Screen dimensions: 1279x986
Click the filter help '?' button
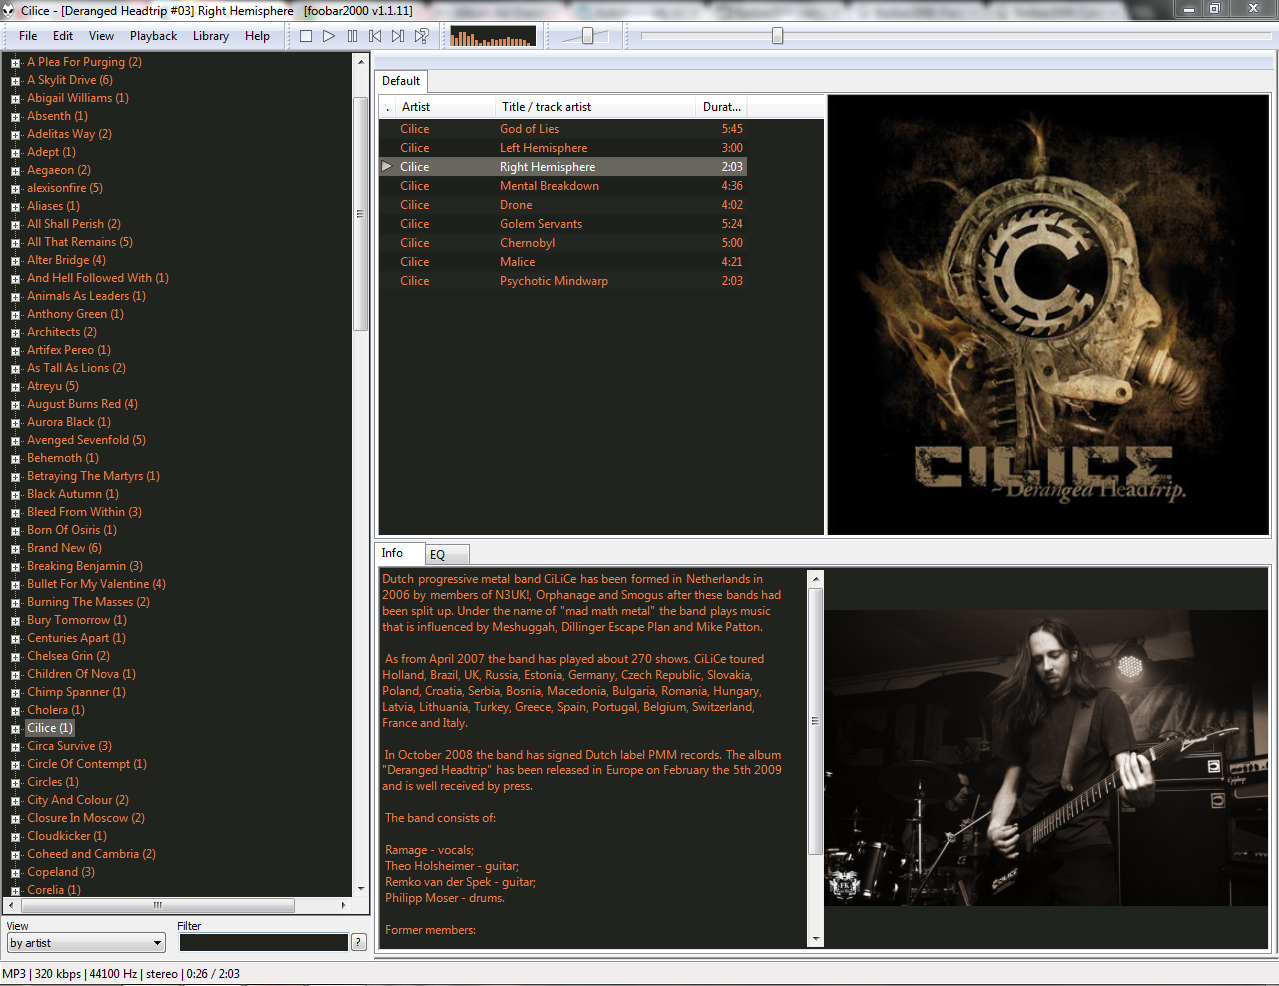tap(359, 942)
